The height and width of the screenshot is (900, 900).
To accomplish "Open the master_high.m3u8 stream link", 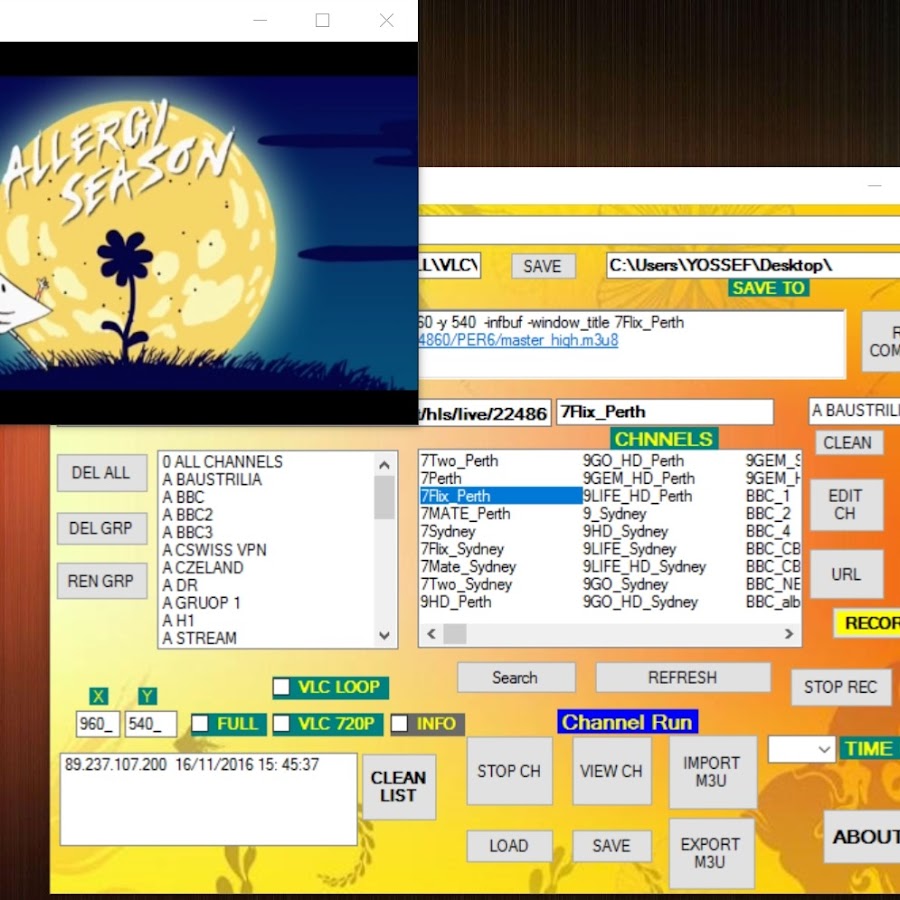I will point(518,340).
